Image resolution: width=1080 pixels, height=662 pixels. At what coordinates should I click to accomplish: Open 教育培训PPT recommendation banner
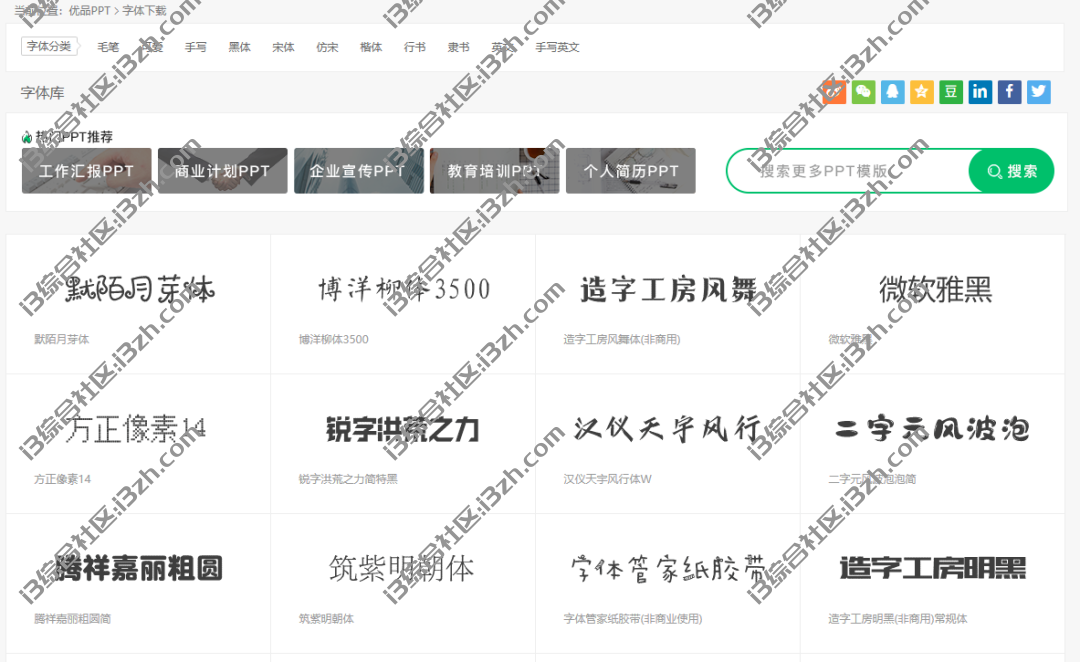[495, 171]
